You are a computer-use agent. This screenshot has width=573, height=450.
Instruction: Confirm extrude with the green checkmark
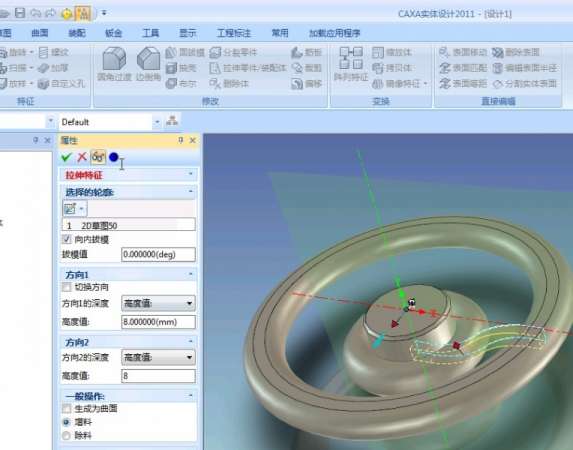[x=67, y=157]
